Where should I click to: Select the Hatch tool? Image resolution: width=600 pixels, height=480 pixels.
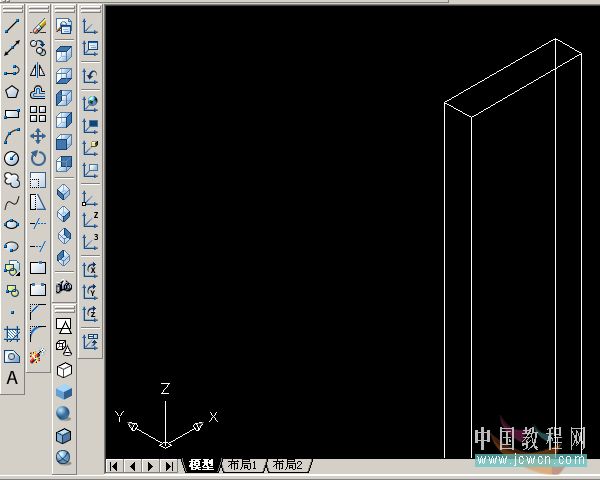12,335
